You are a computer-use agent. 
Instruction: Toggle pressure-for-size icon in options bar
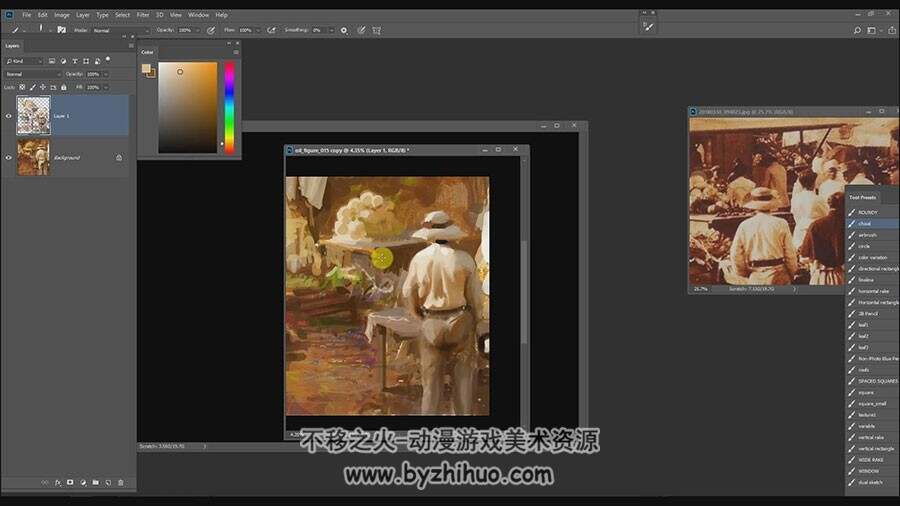[361, 30]
